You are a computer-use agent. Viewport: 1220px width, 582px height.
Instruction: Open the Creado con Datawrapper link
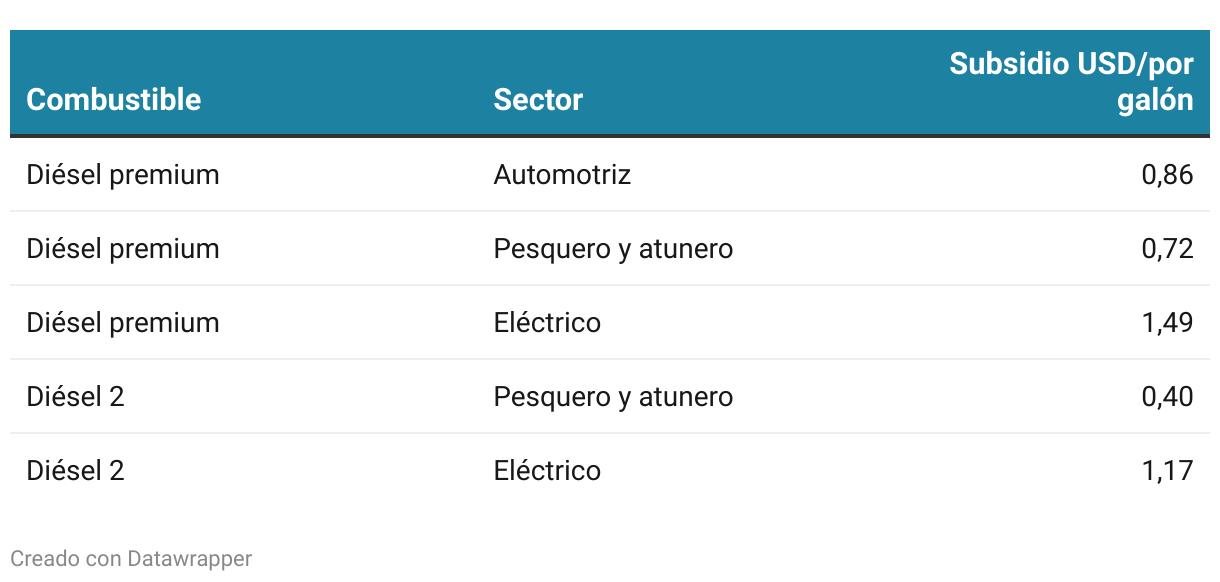point(131,558)
